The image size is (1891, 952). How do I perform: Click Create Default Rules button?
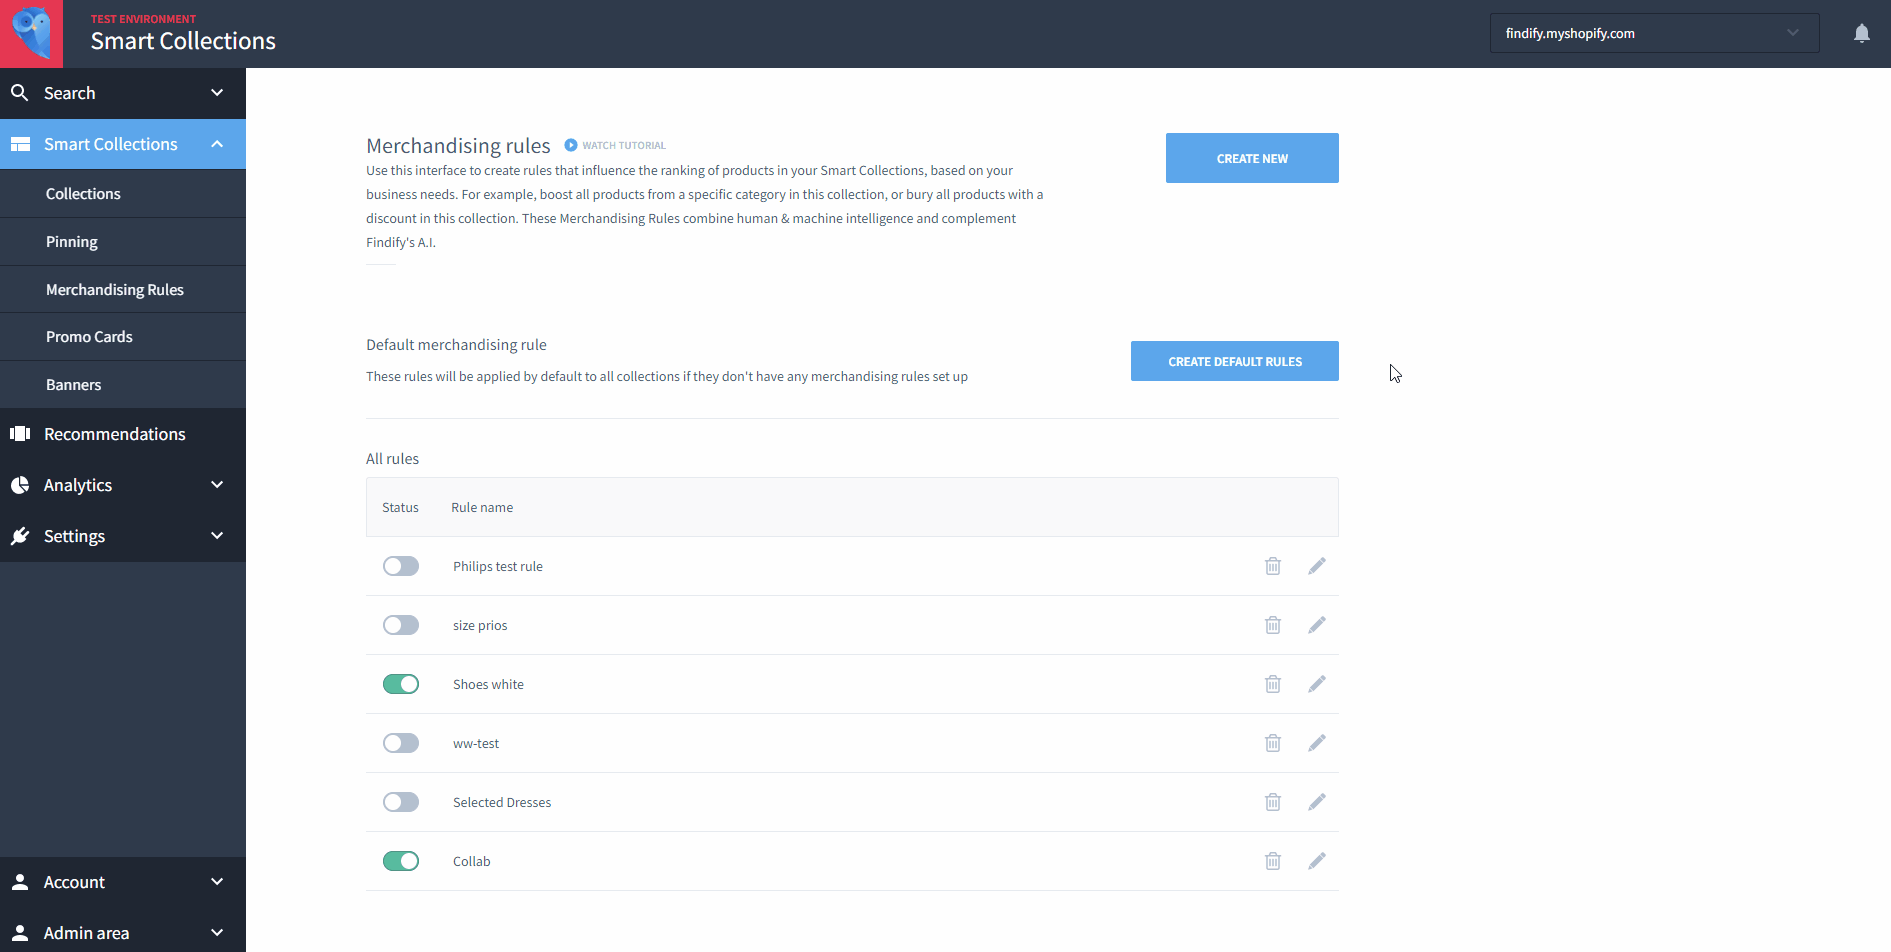coord(1235,361)
